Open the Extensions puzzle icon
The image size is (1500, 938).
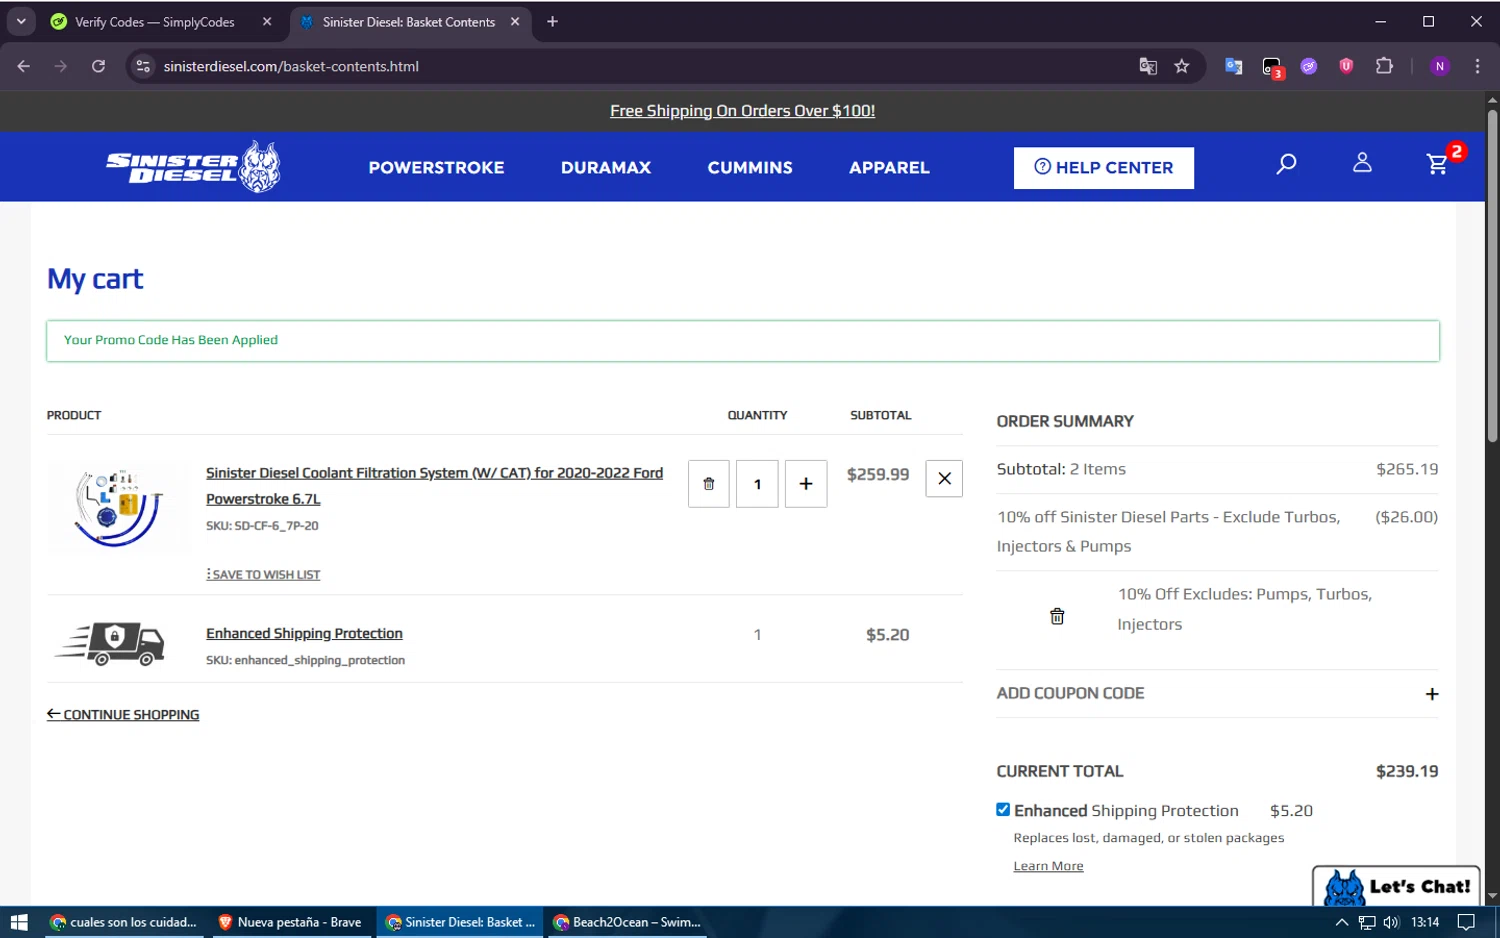(1384, 66)
